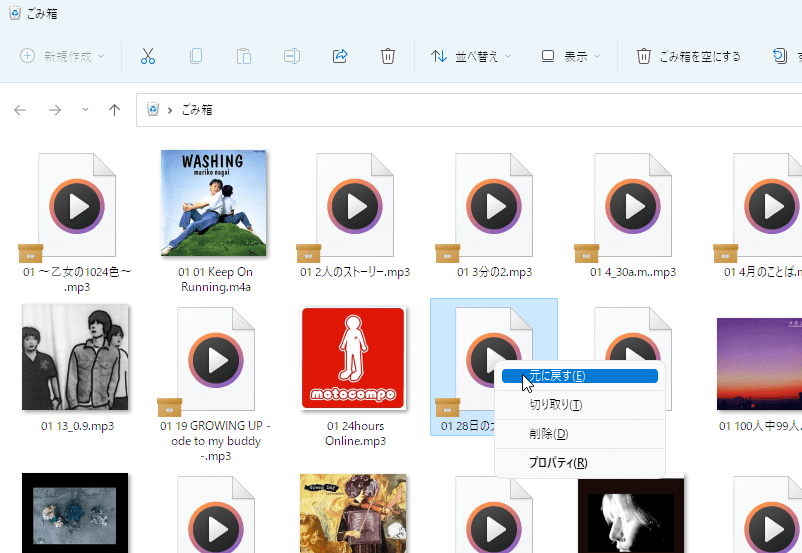This screenshot has height=553, width=802.
Task: Choose 削除(D) in context menu
Action: 580,434
